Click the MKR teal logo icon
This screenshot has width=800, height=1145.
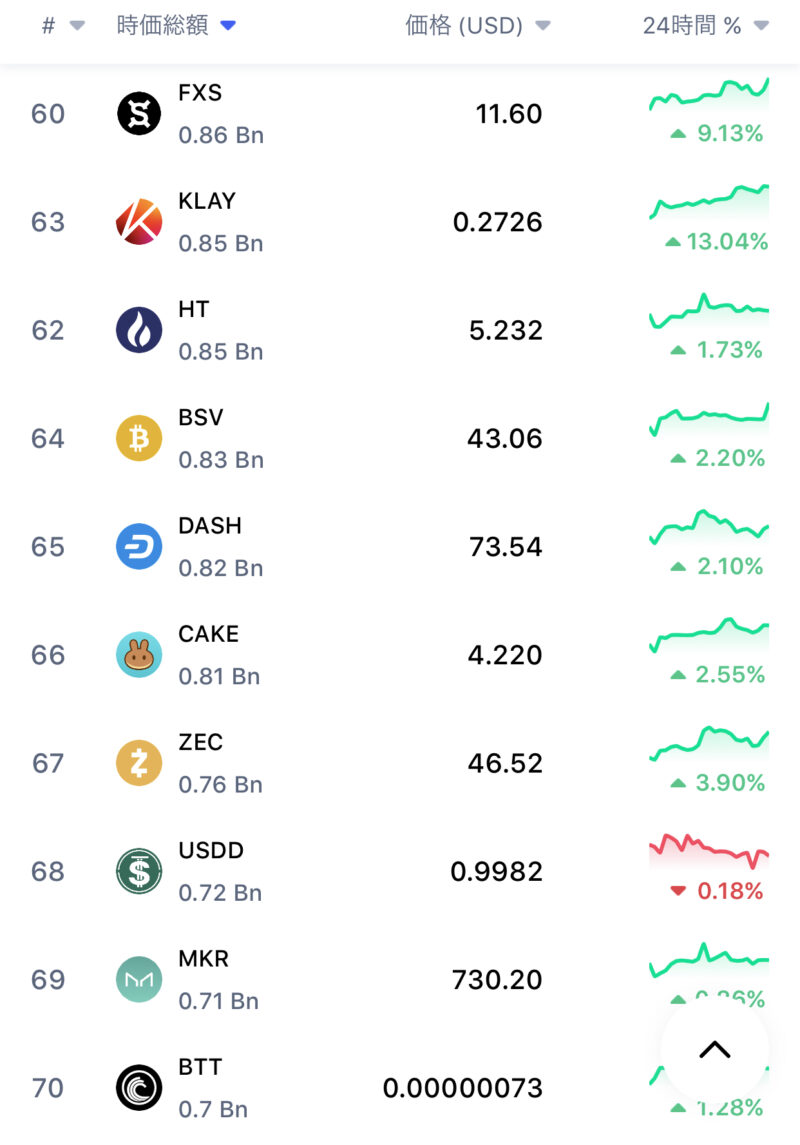coord(139,979)
